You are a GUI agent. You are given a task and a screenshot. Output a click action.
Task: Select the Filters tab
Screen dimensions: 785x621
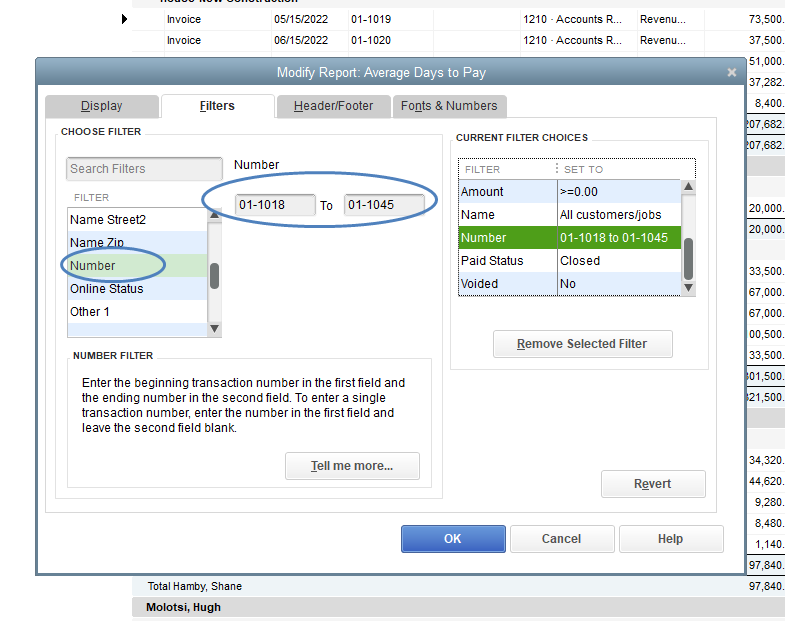pos(217,106)
